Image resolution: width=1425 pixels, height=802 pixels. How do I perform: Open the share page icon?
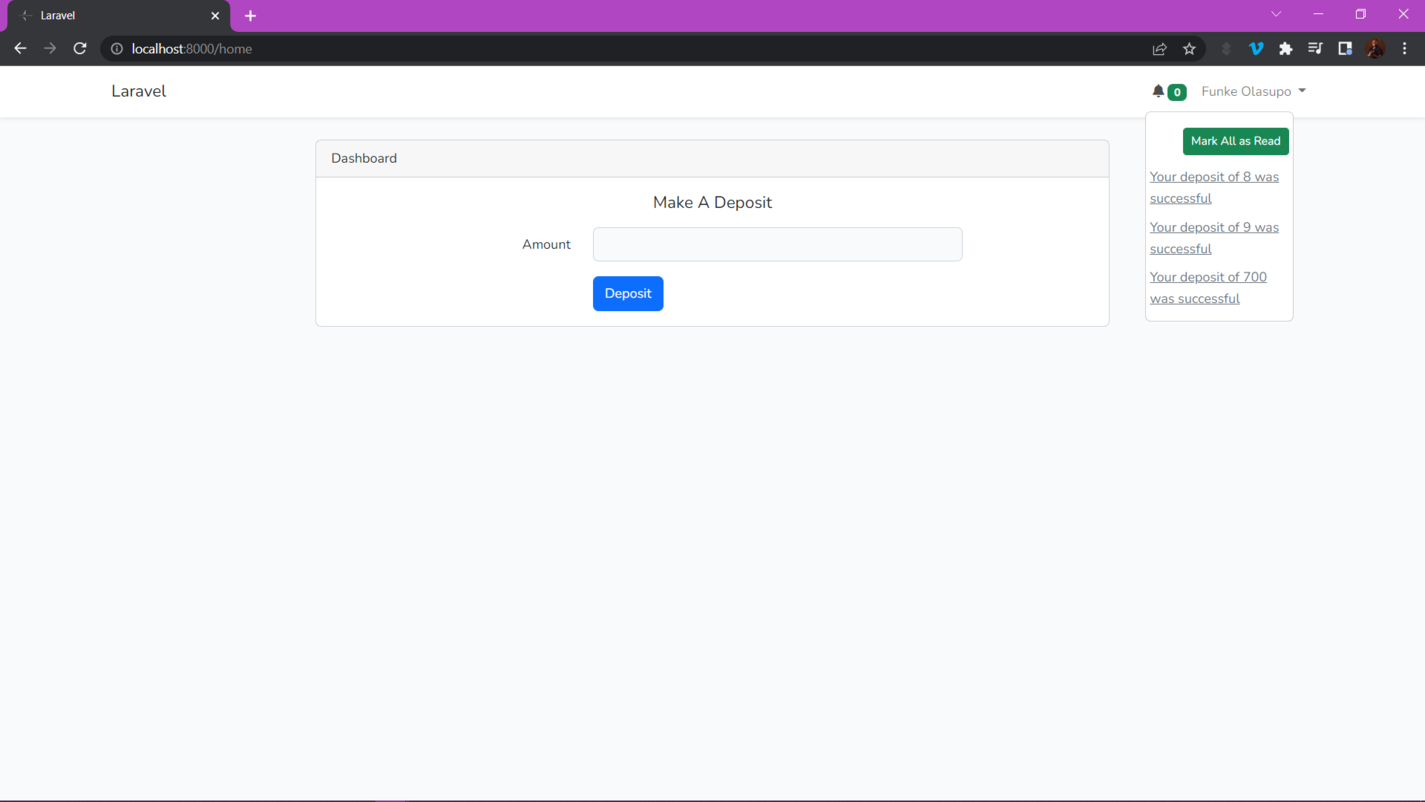(1159, 48)
